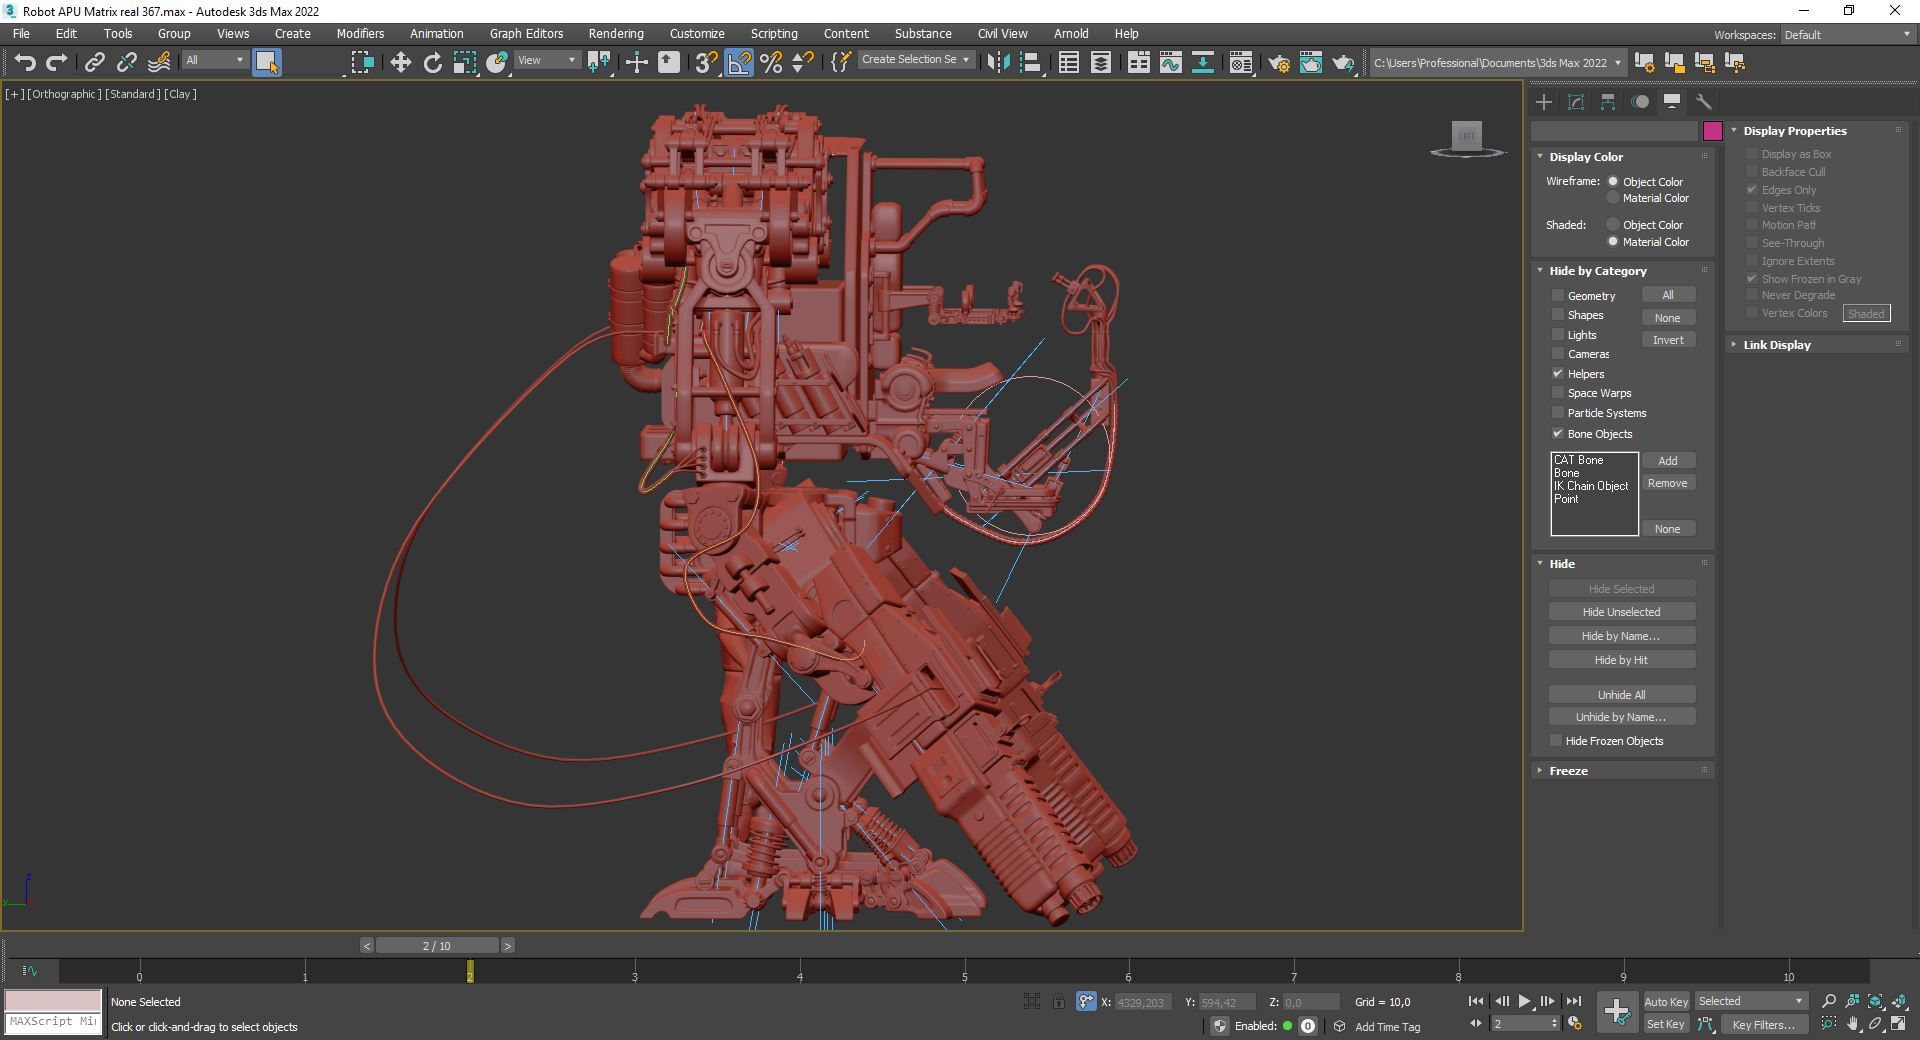Screen dimensions: 1920x1040
Task: Click the Unhide All button
Action: coord(1621,695)
